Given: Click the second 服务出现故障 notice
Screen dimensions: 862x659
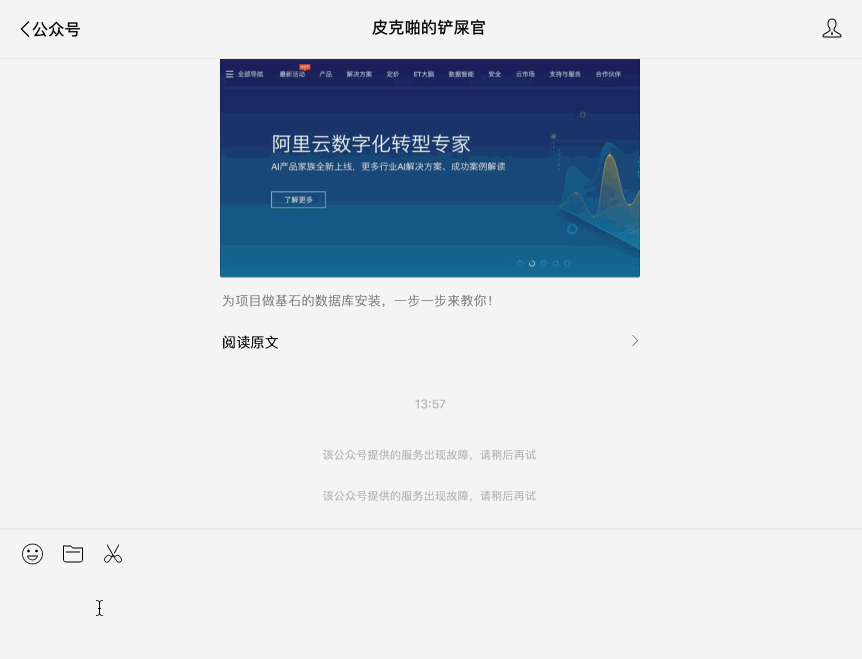Looking at the screenshot, I should tap(429, 496).
